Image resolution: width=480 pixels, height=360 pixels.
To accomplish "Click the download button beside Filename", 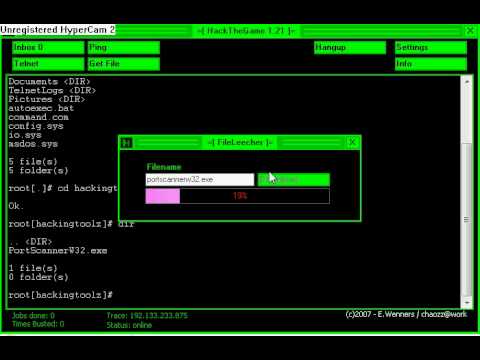I will pos(294,180).
